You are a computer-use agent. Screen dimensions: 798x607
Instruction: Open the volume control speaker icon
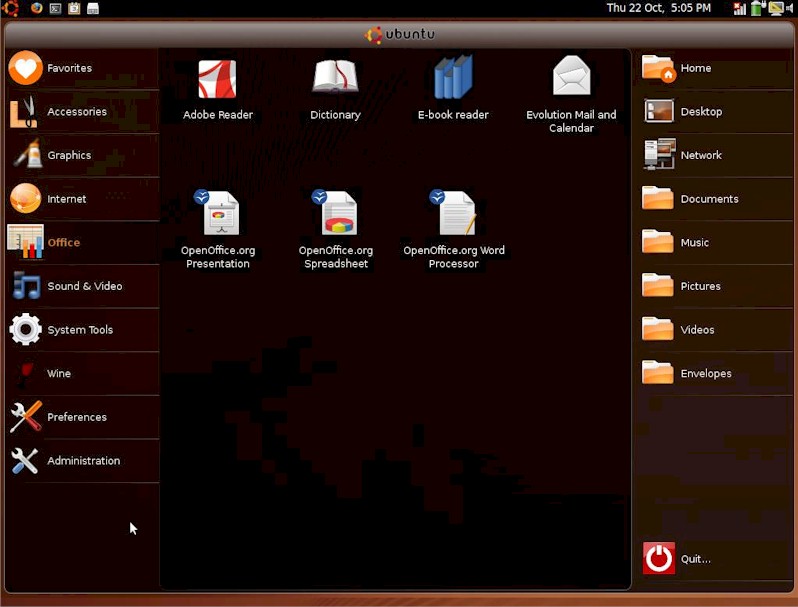point(790,8)
